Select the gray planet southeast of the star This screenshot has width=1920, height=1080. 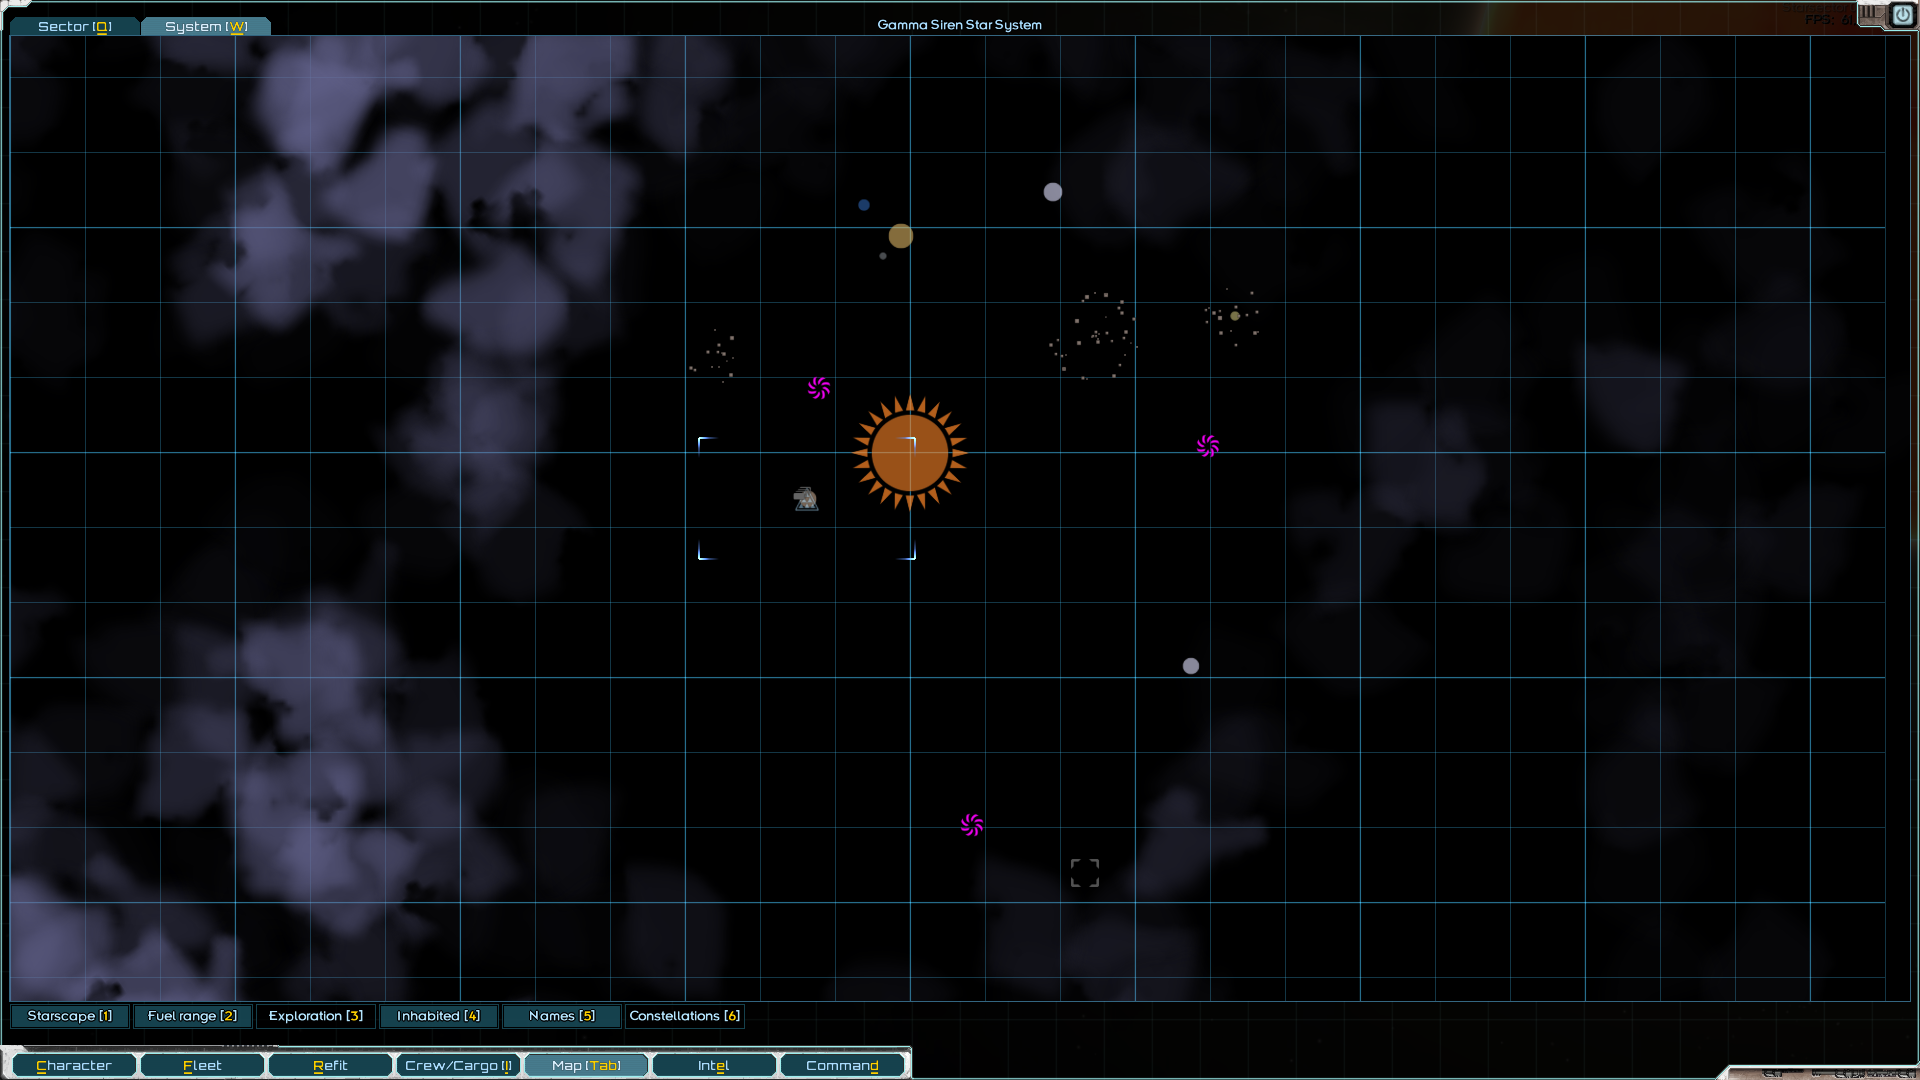1191,666
